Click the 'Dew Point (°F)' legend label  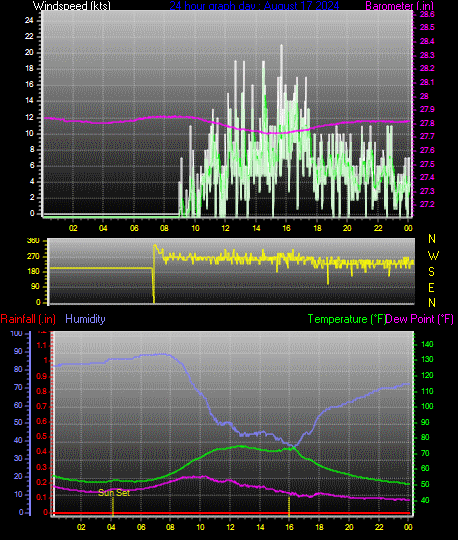click(419, 319)
